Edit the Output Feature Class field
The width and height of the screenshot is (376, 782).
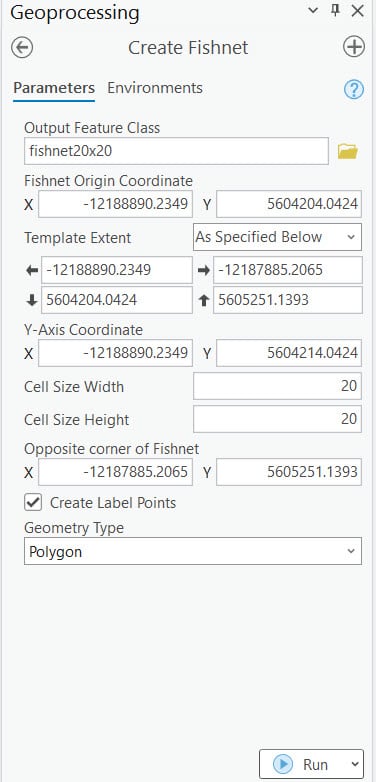[176, 151]
